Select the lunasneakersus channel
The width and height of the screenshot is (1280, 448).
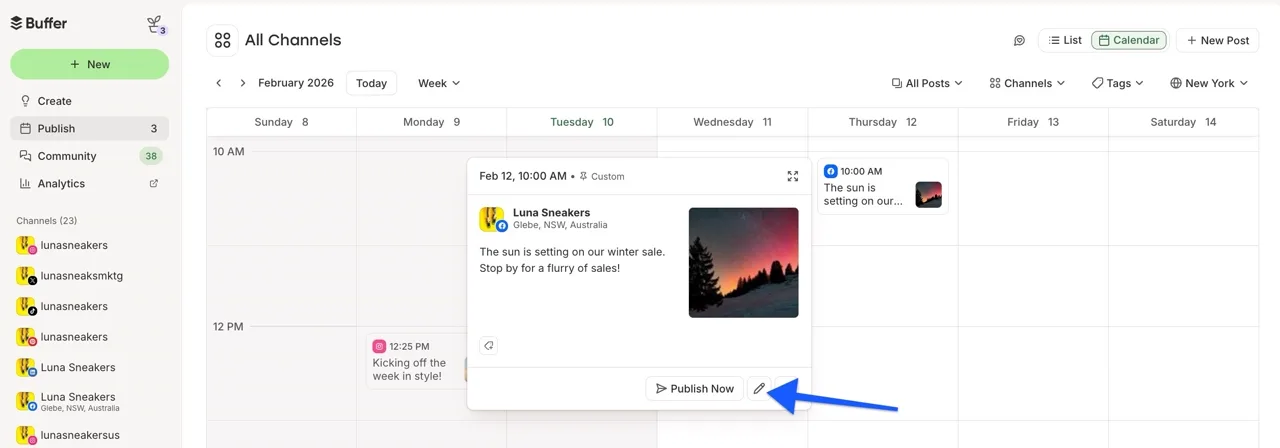click(x=80, y=437)
